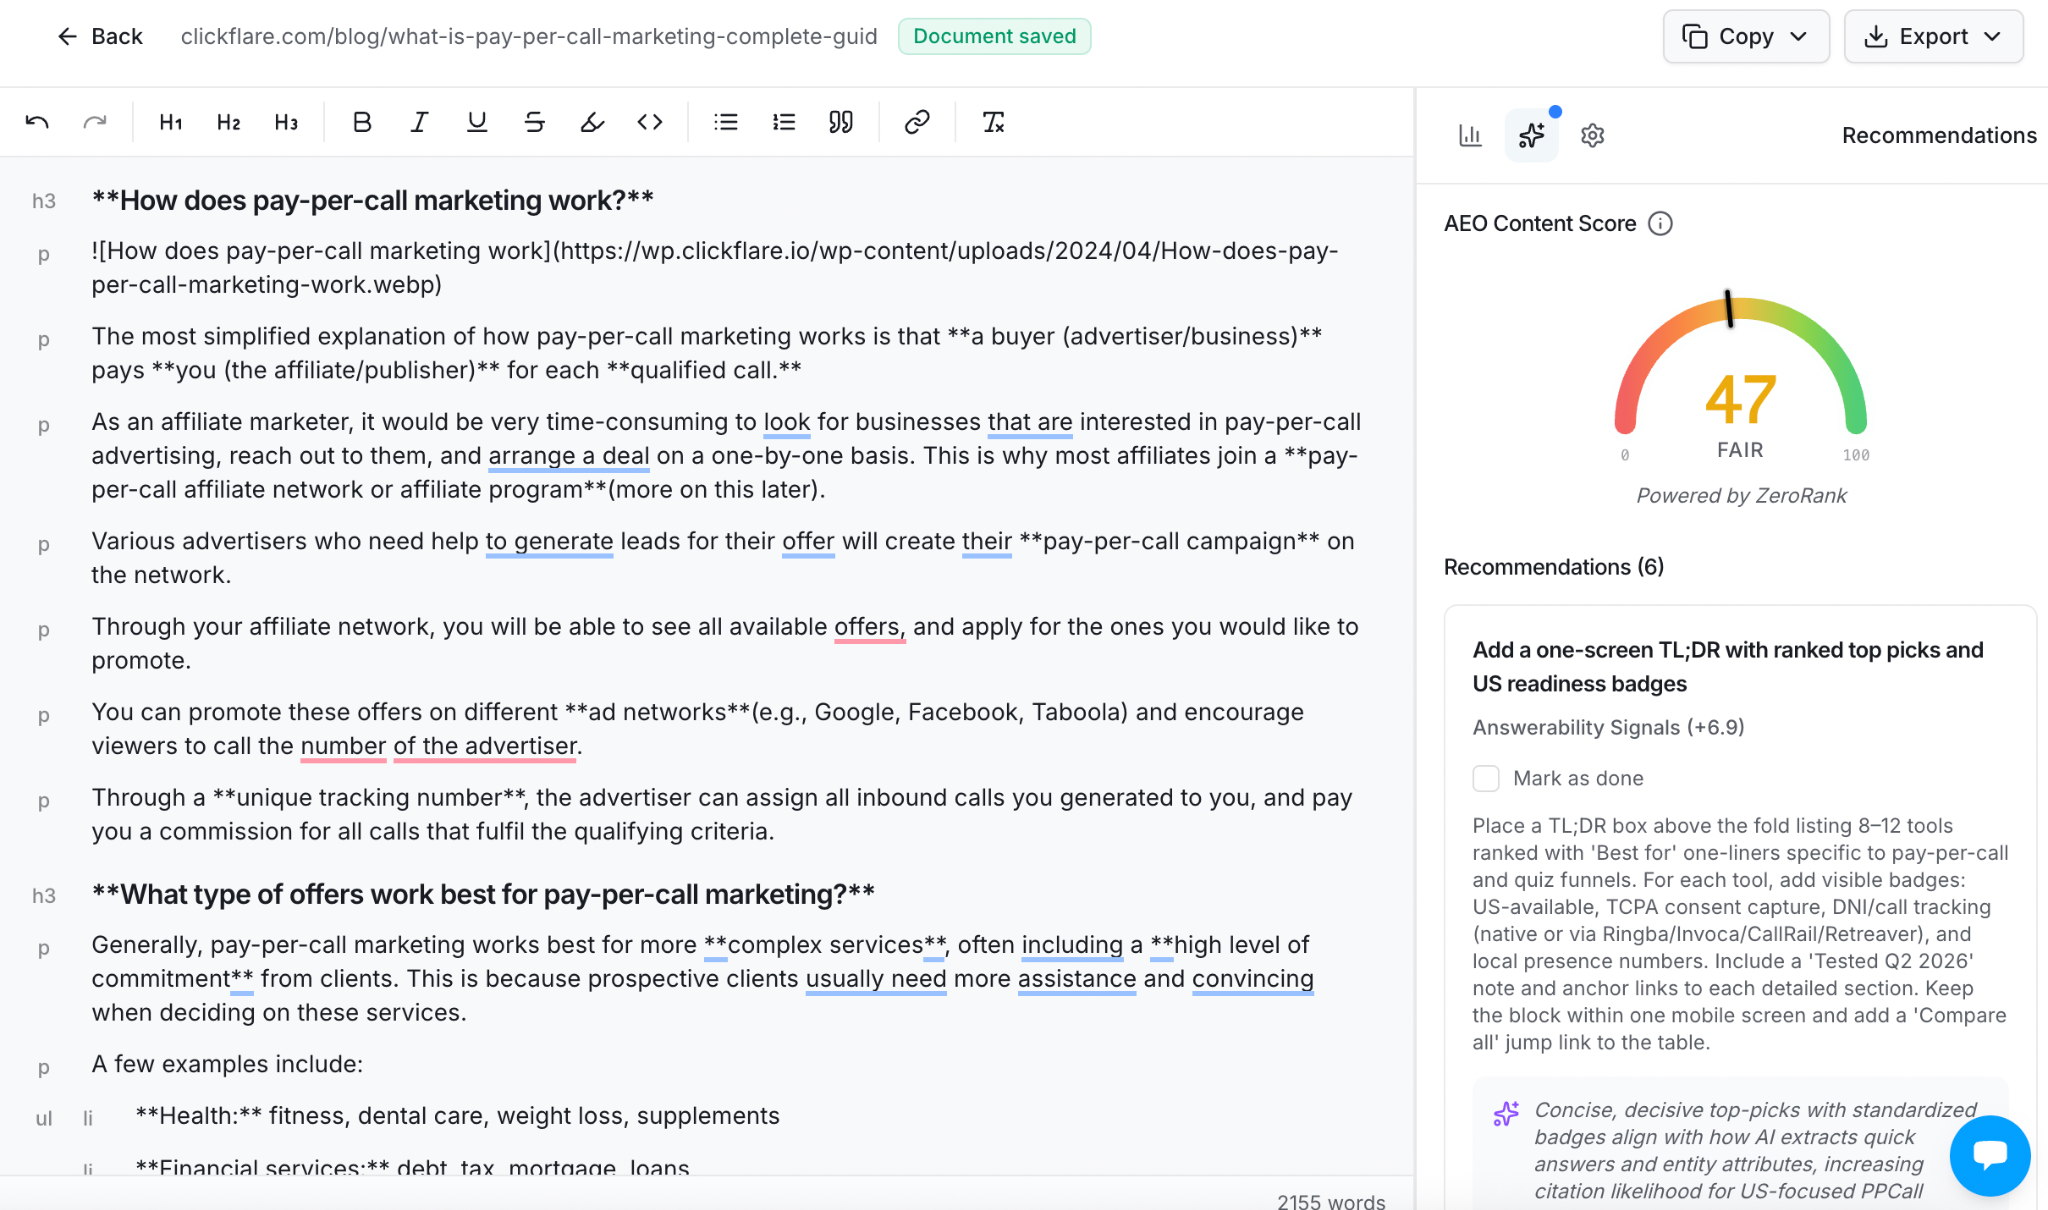This screenshot has height=1210, width=2048.
Task: Open the Export dropdown menu
Action: 1933,36
